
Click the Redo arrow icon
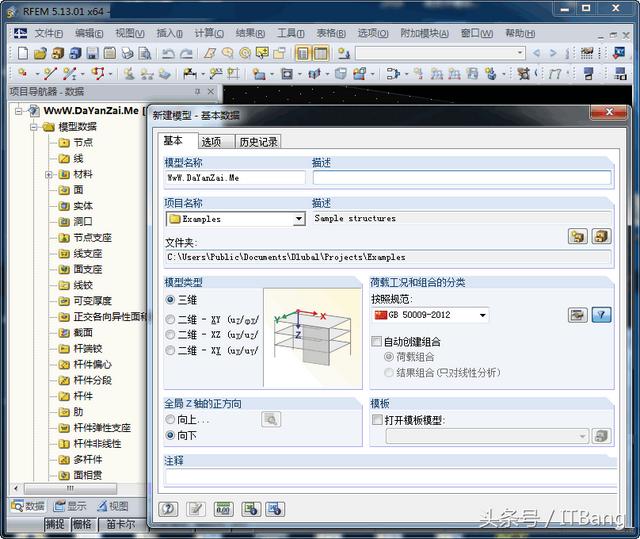tap(186, 53)
